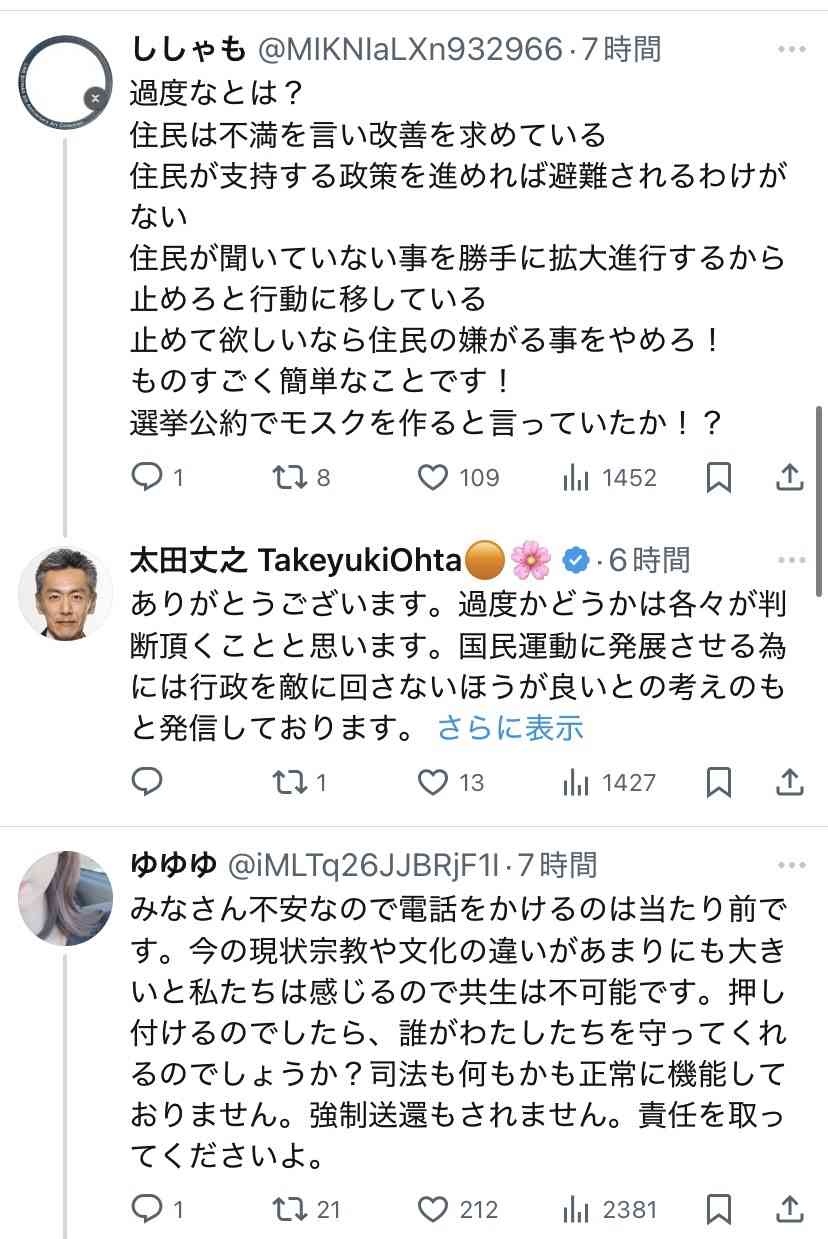This screenshot has width=828, height=1239.
Task: Open more options for 太田丈之's post
Action: click(x=790, y=560)
